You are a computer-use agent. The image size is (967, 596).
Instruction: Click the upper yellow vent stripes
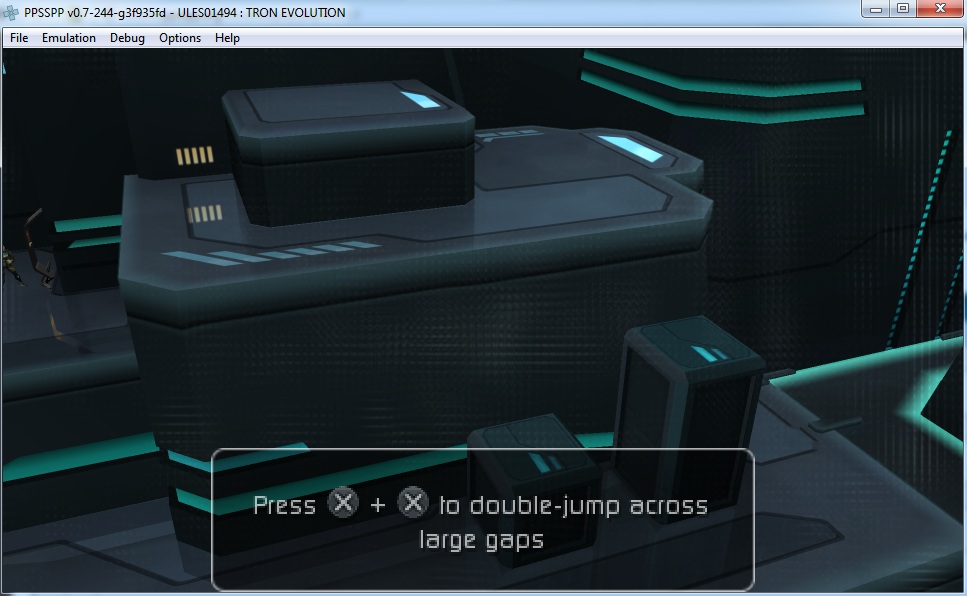point(195,155)
